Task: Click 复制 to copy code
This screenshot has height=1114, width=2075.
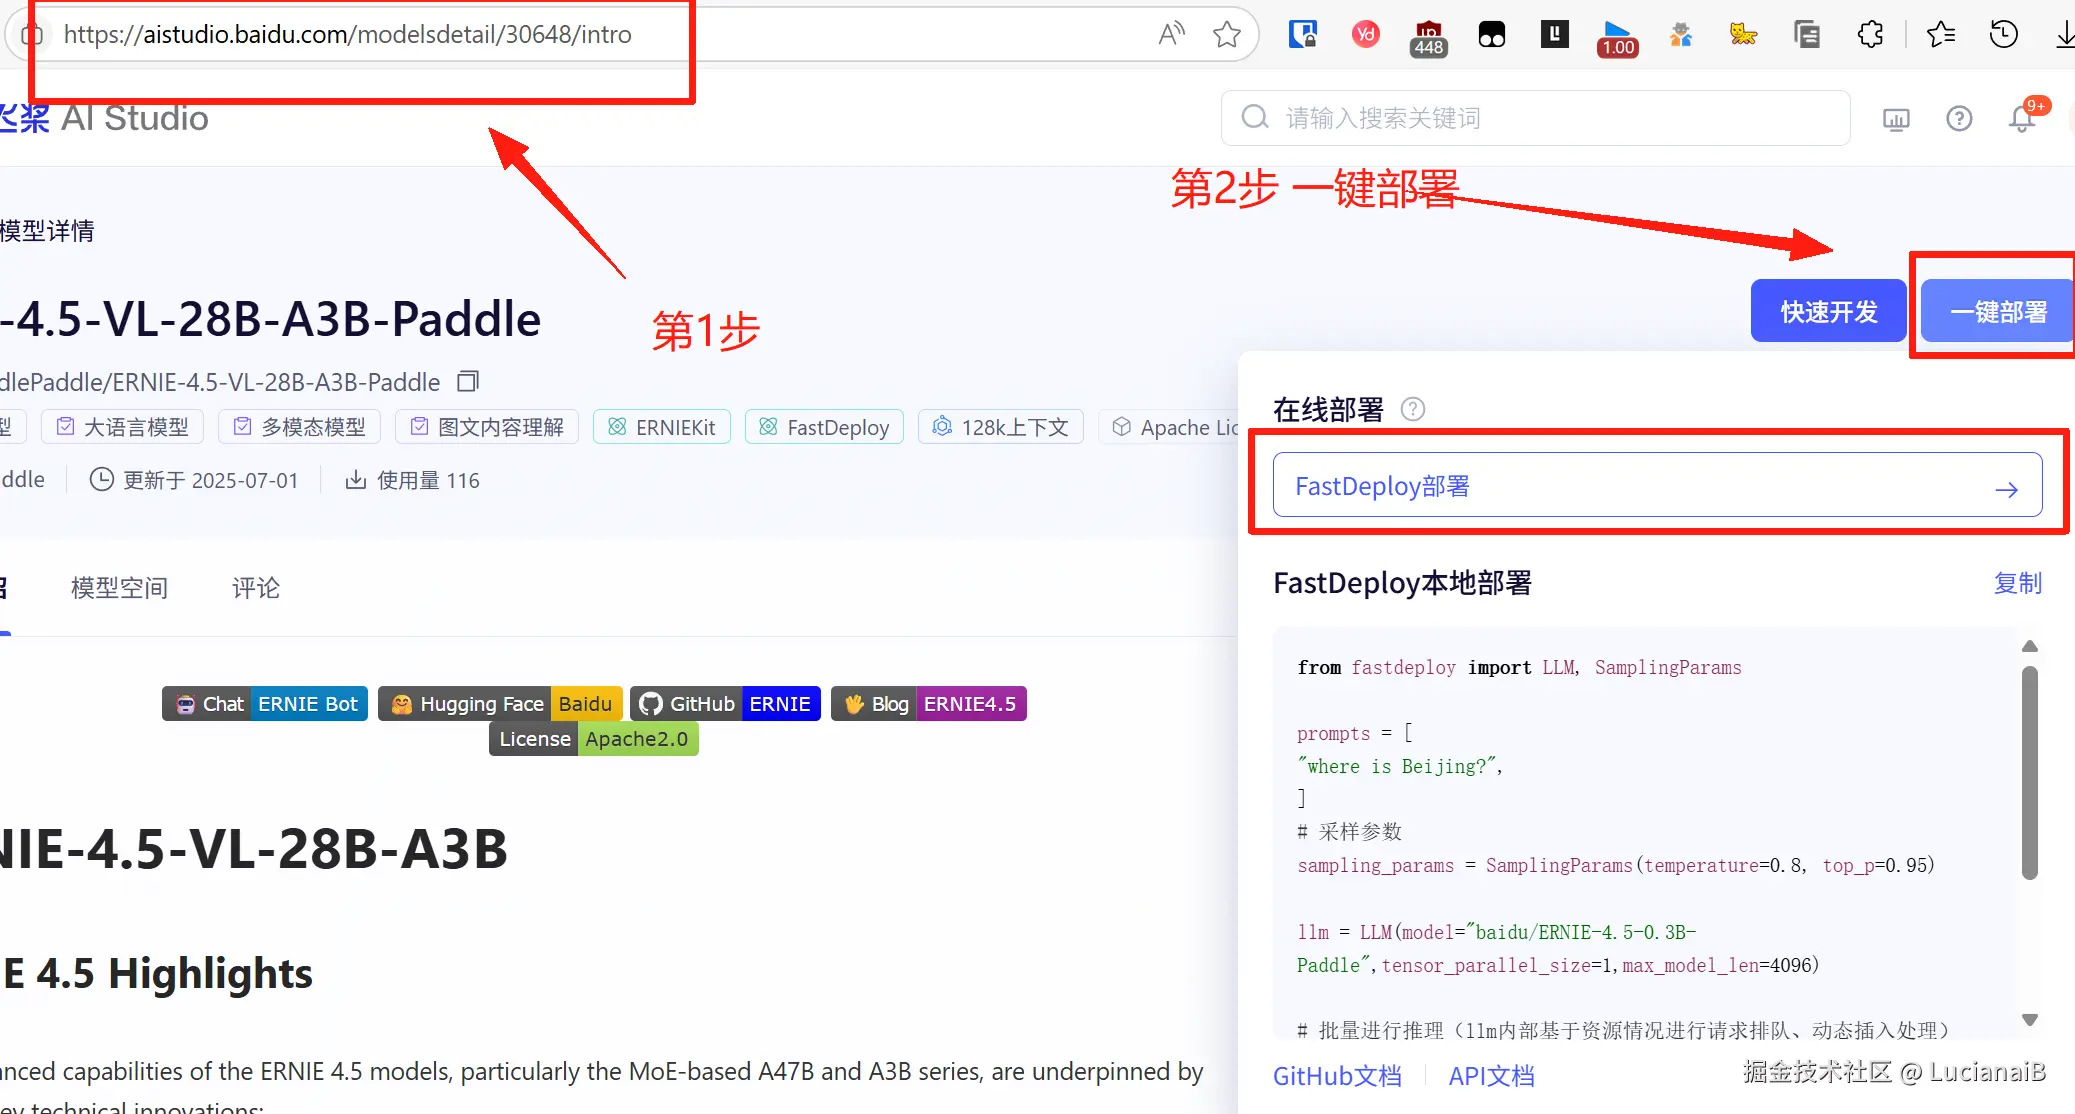Action: click(x=2017, y=583)
